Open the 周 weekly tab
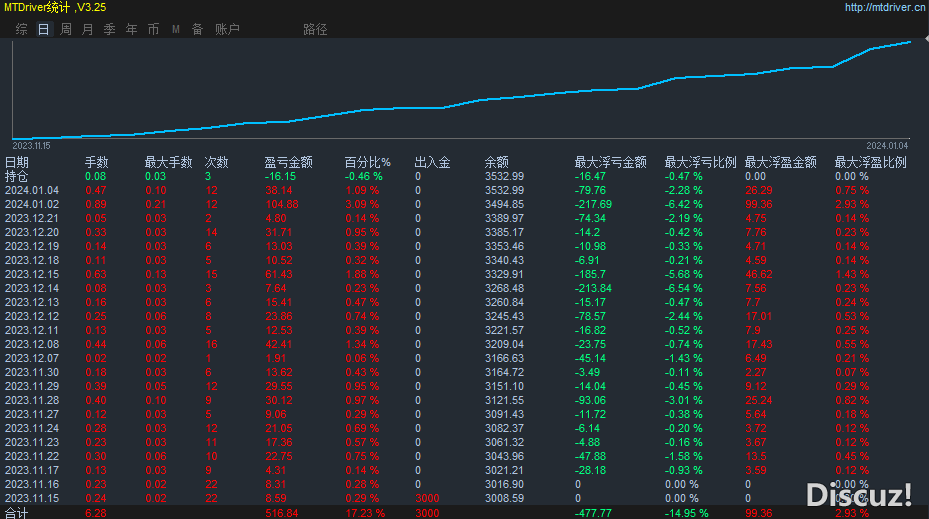The height and width of the screenshot is (519, 929). (66, 29)
